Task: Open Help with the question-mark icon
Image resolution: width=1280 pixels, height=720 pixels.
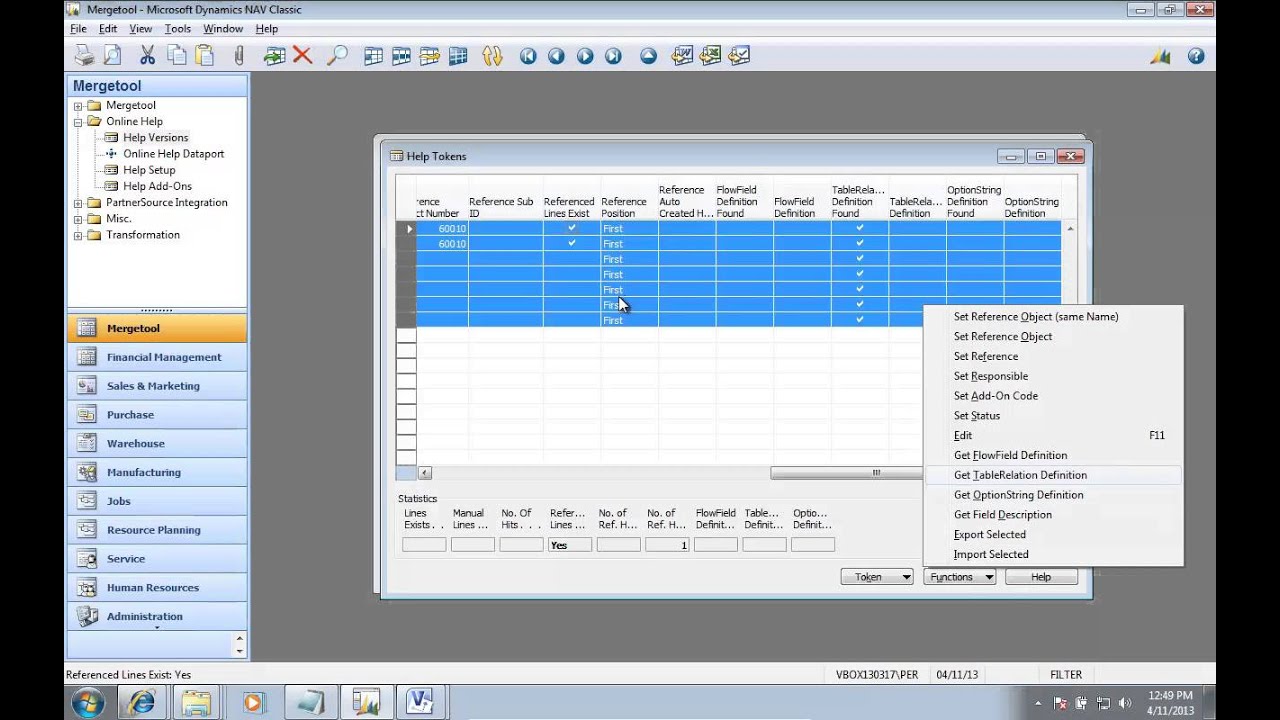Action: [1195, 56]
